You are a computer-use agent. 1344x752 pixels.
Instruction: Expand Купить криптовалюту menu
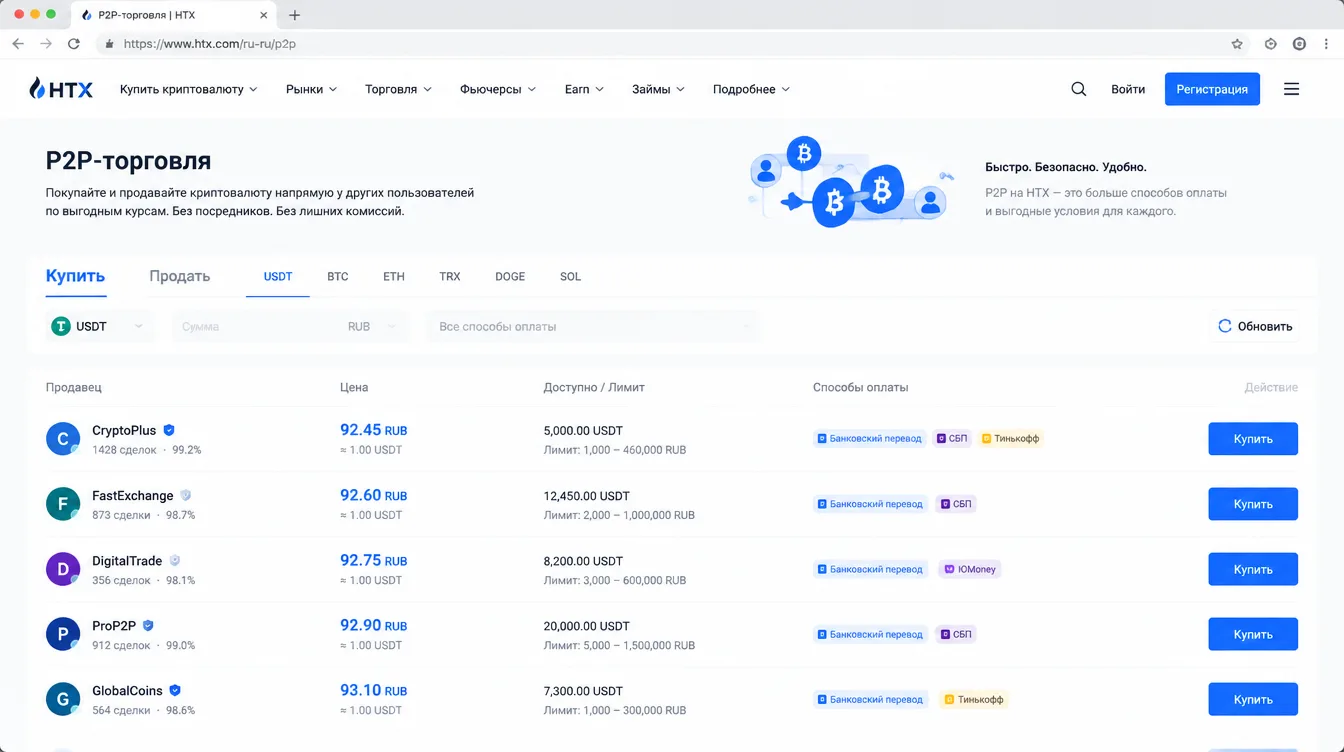coord(189,89)
